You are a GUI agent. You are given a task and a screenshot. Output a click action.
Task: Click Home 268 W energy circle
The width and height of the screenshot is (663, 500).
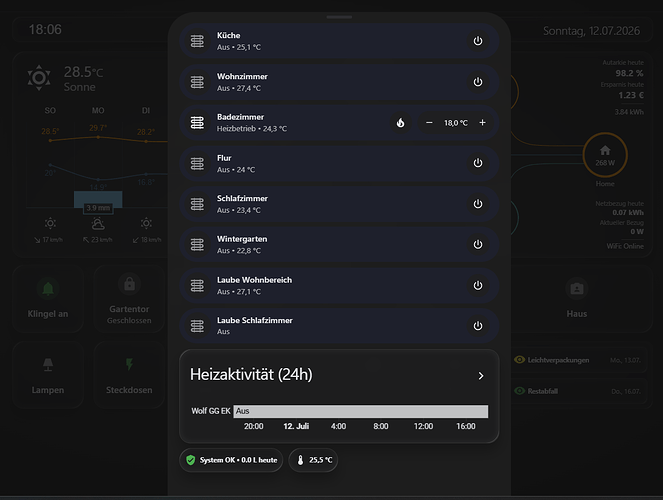point(605,155)
